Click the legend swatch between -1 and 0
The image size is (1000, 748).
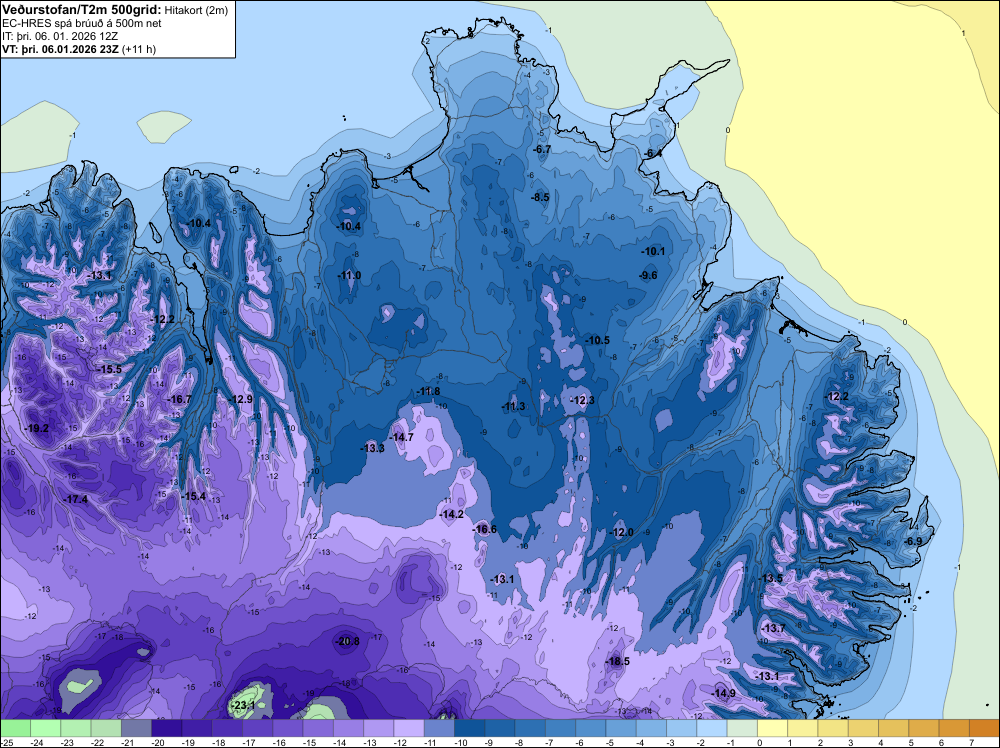tap(742, 728)
